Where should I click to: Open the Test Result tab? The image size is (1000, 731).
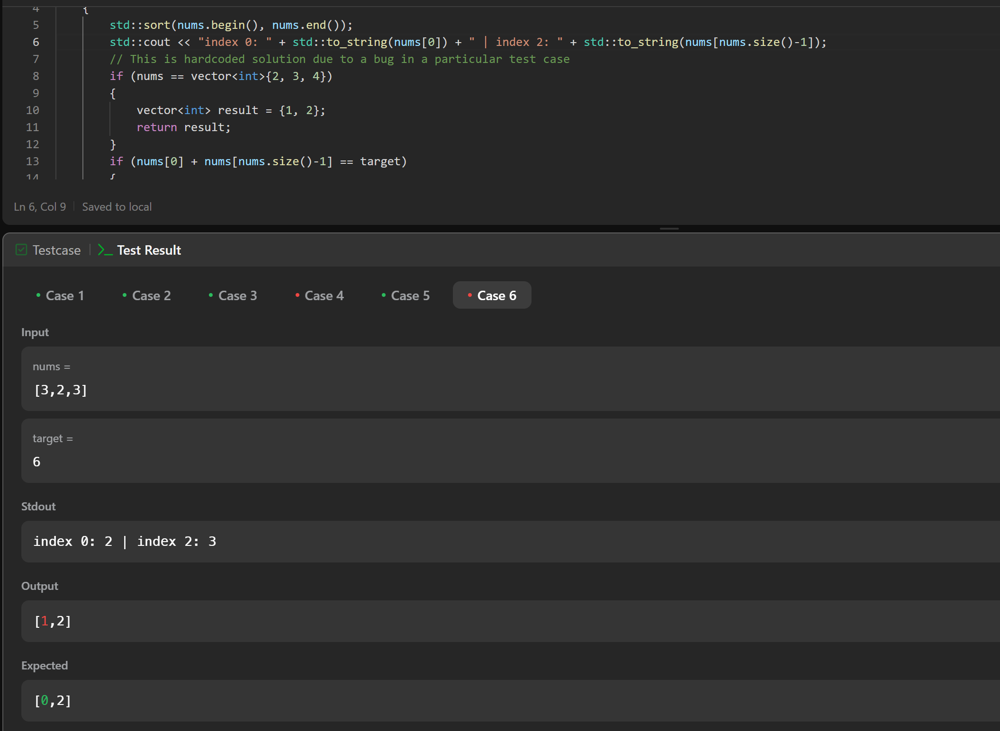click(x=148, y=250)
